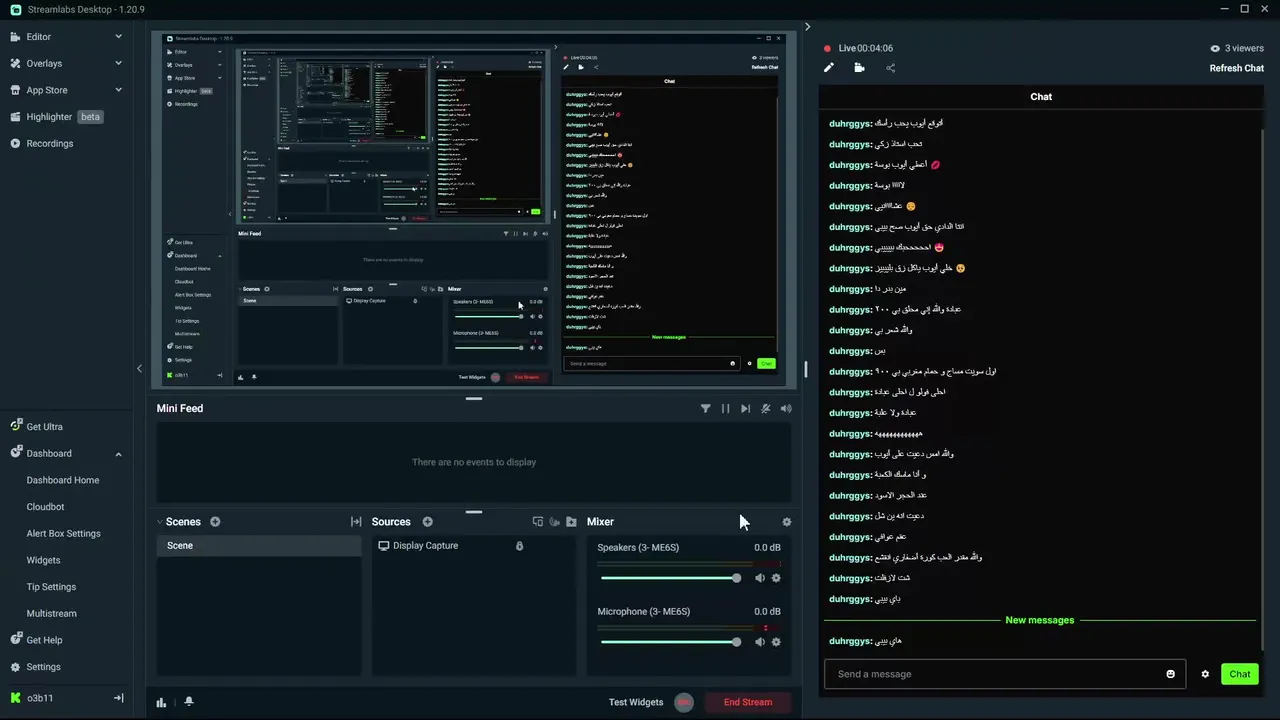1280x720 pixels.
Task: Pause the alert queue in Mini Feed
Action: coord(725,408)
